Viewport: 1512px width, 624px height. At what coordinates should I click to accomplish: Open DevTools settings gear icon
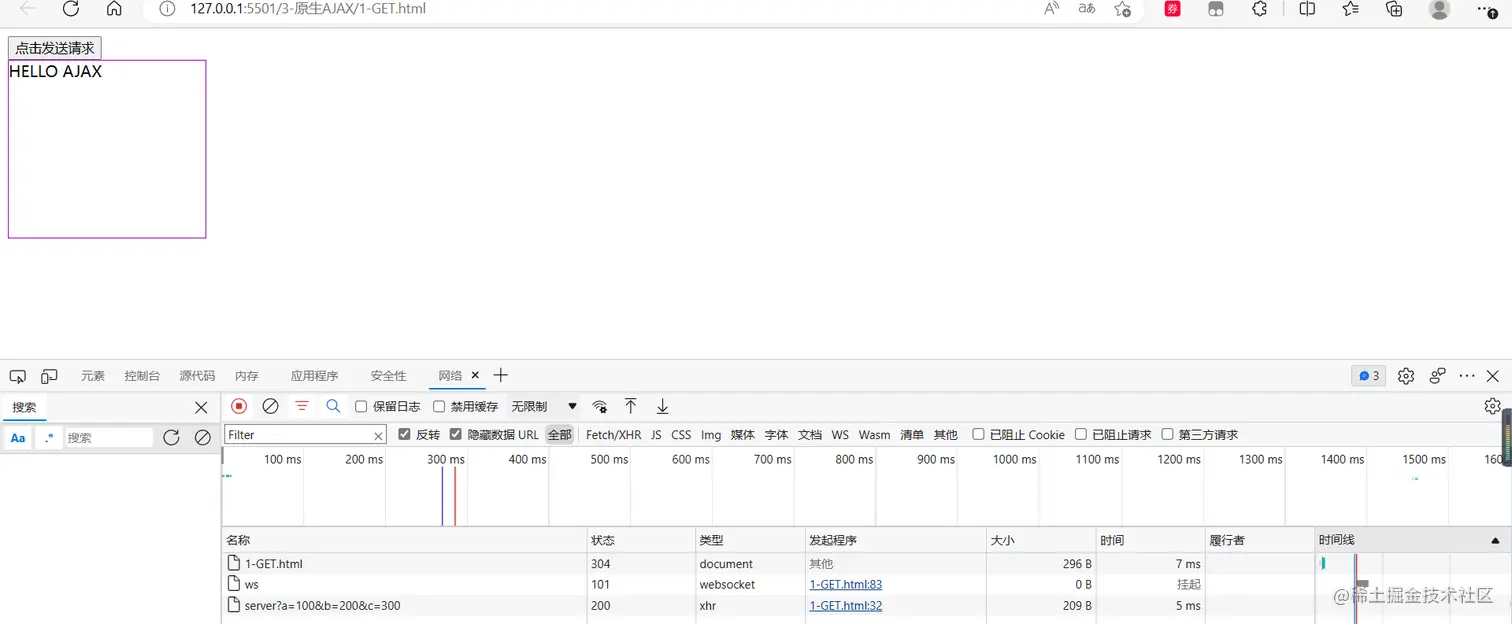click(1406, 376)
